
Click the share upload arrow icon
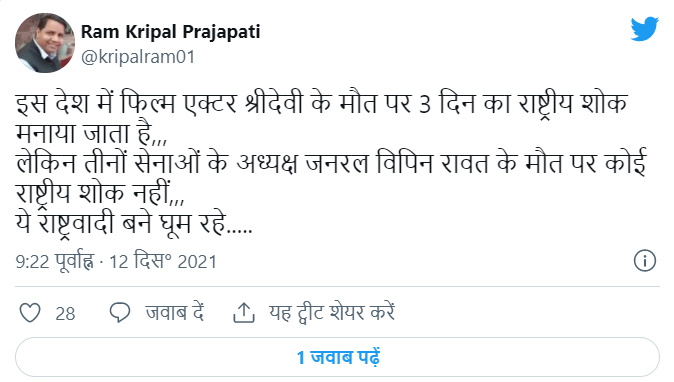[x=244, y=312]
